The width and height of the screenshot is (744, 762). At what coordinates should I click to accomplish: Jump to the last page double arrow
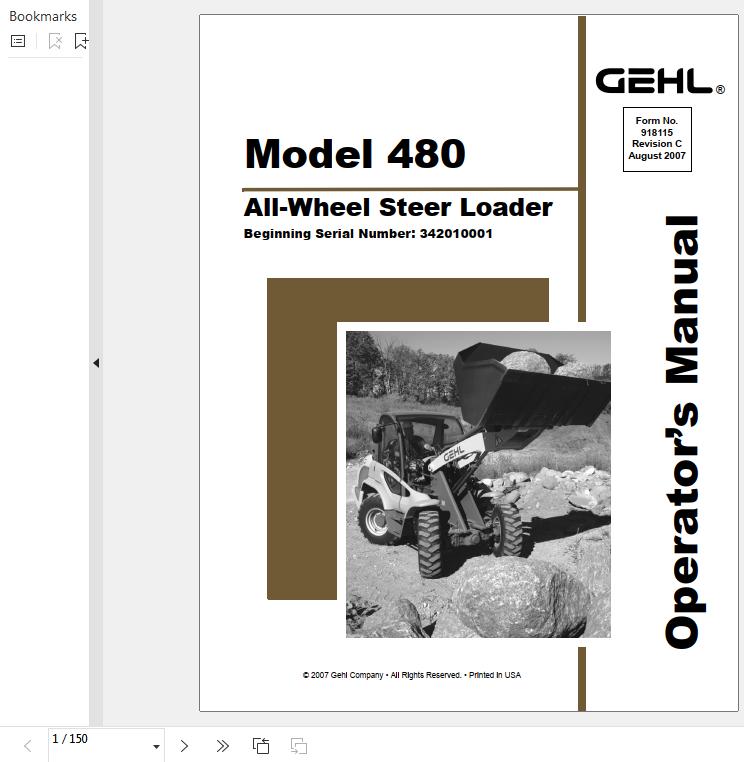[223, 746]
